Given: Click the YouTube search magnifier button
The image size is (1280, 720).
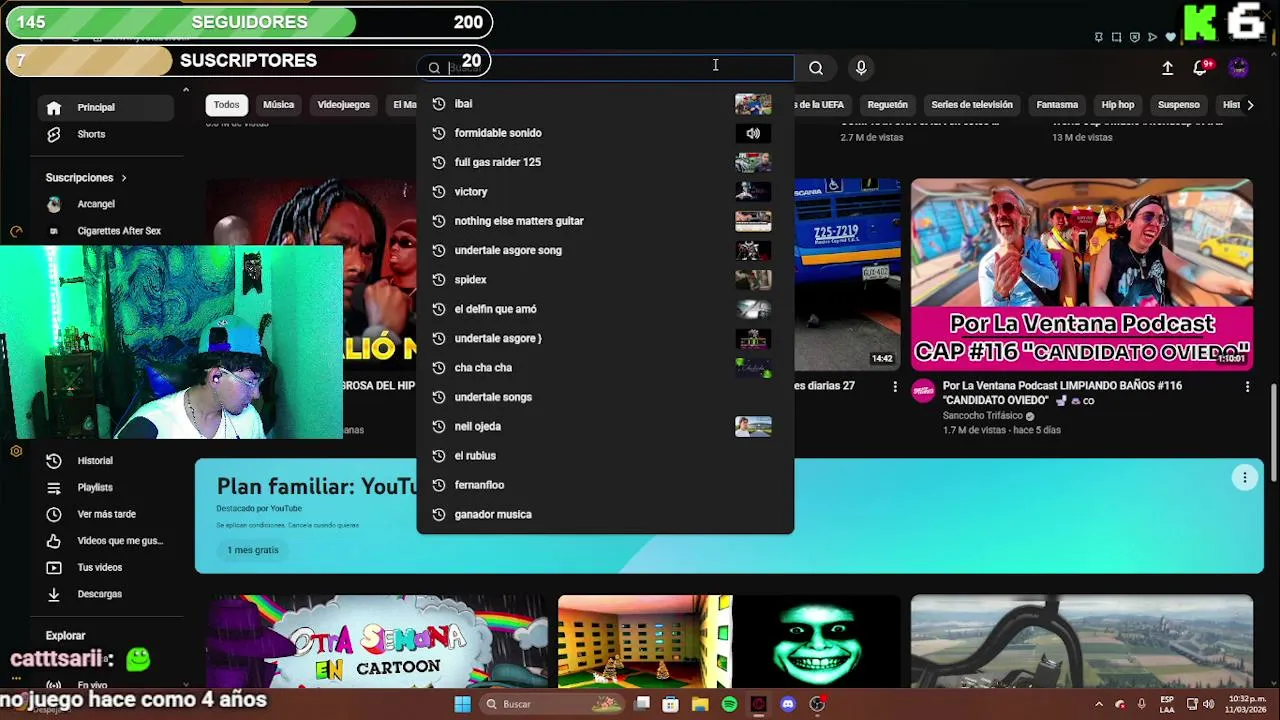Looking at the screenshot, I should point(816,68).
